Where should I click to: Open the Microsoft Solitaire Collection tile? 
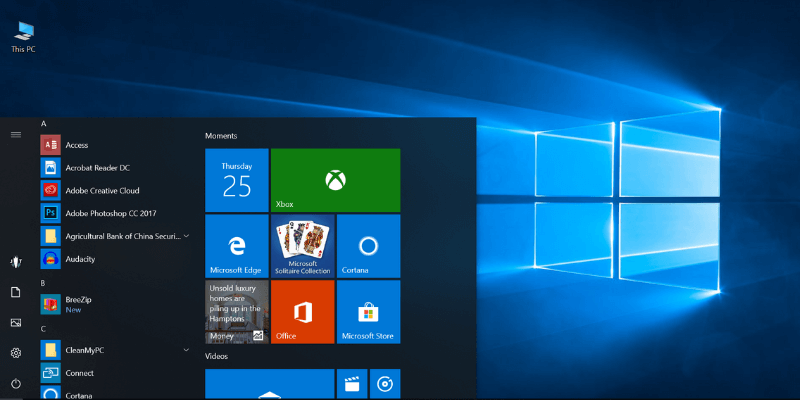[302, 245]
